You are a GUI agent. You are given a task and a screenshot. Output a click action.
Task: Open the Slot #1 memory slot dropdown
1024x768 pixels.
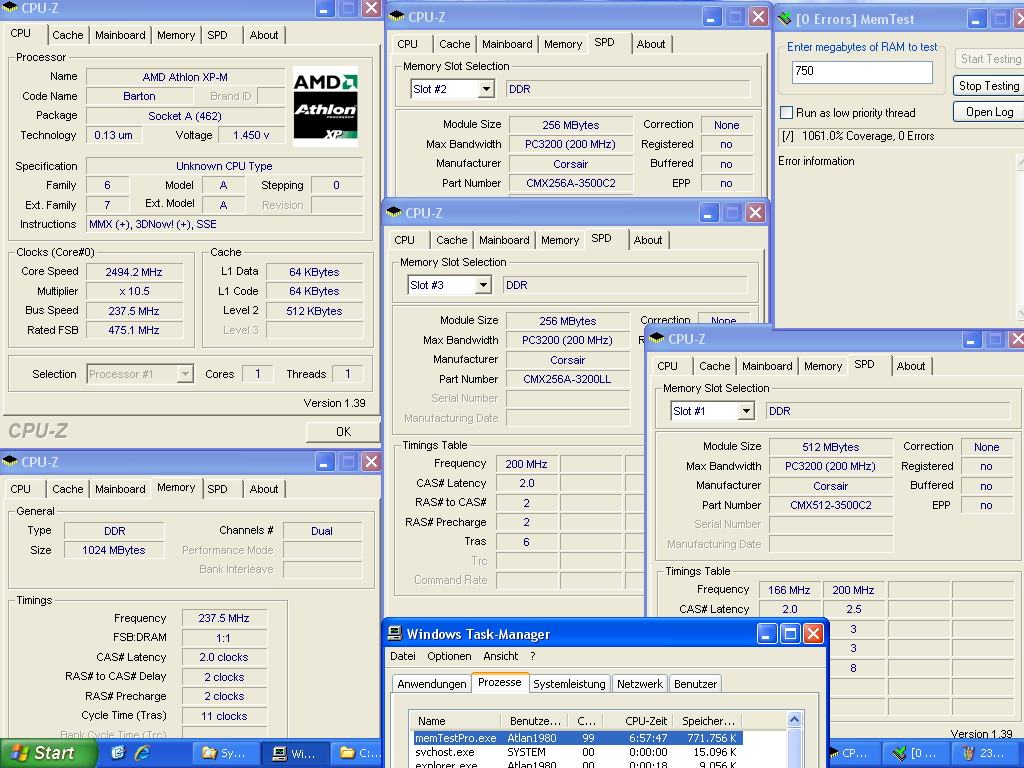coord(746,411)
